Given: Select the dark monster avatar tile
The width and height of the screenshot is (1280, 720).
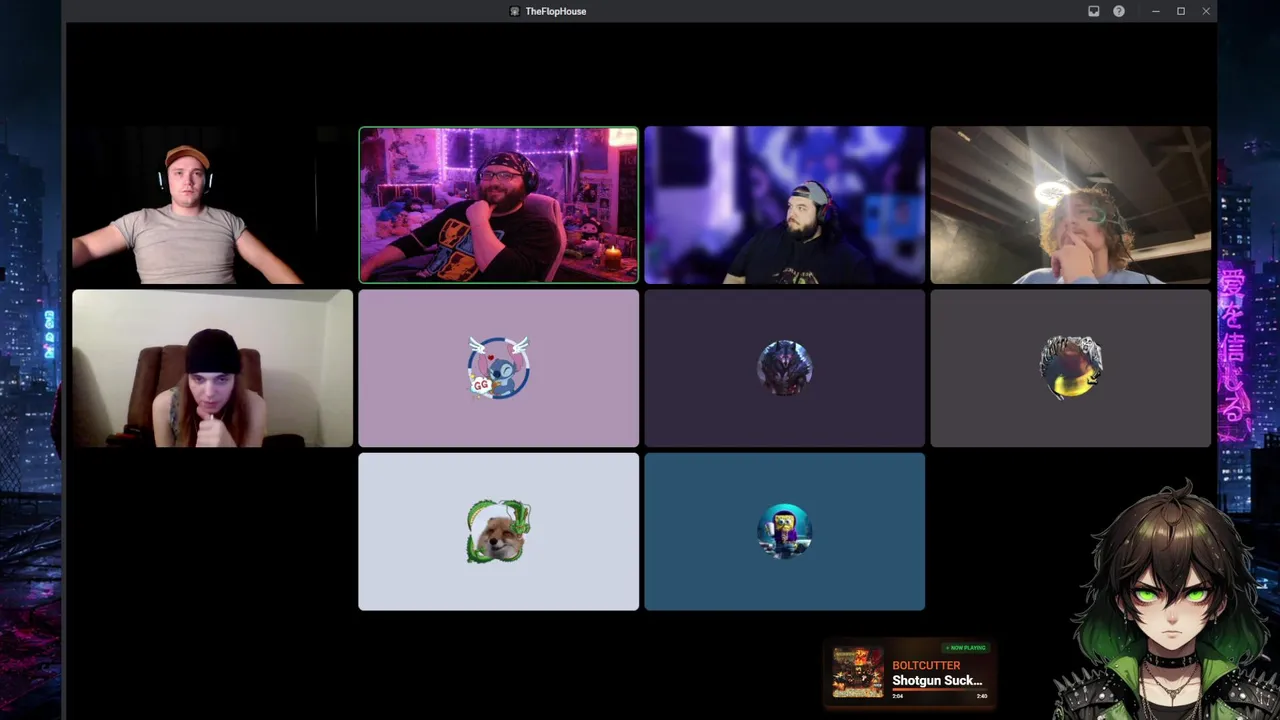Looking at the screenshot, I should 784,368.
